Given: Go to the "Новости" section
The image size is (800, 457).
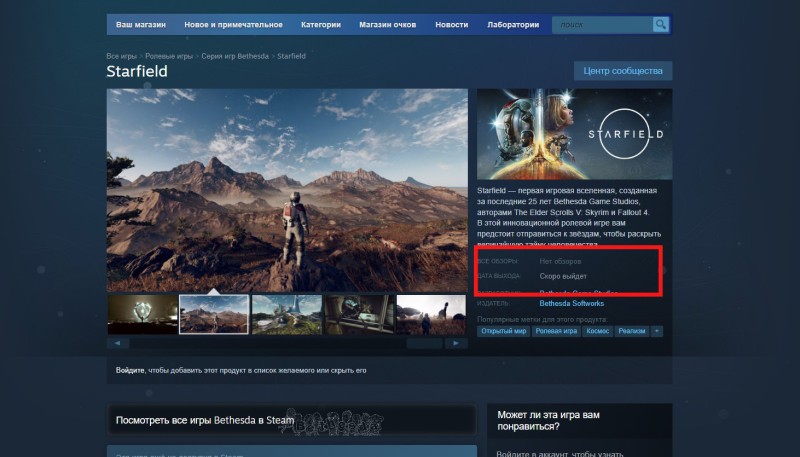Looking at the screenshot, I should click(452, 24).
